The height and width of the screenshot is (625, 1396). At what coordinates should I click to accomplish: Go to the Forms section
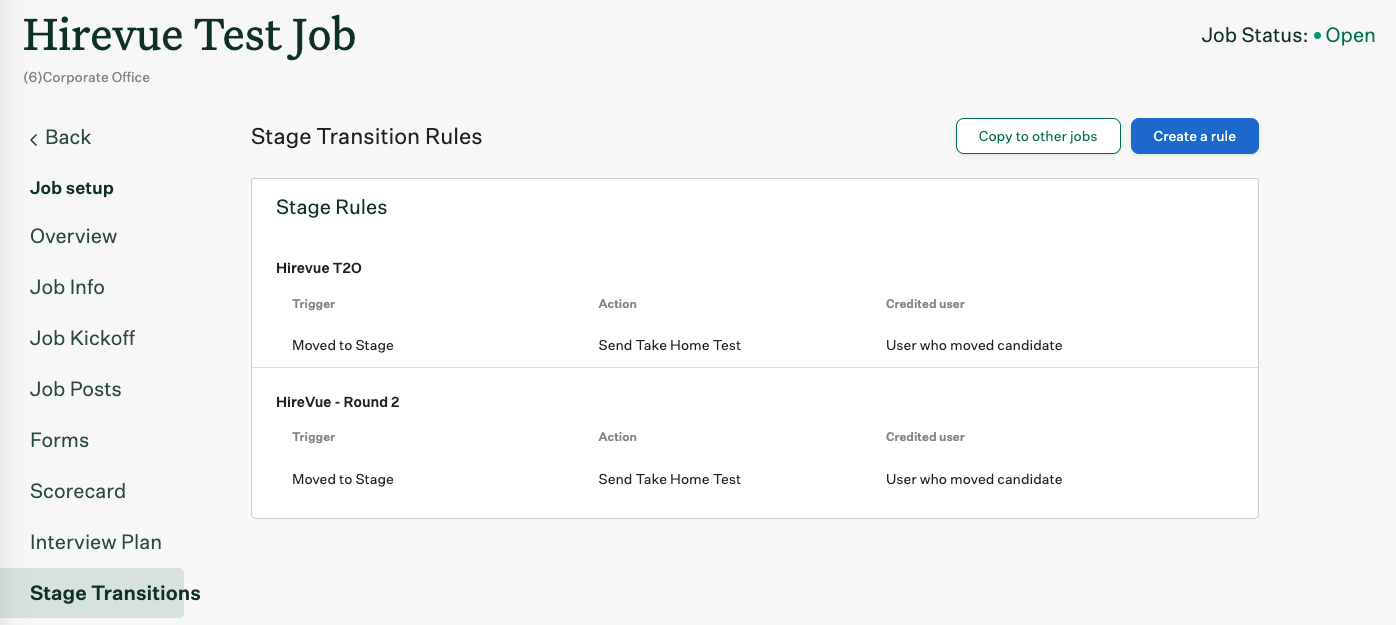tap(59, 440)
